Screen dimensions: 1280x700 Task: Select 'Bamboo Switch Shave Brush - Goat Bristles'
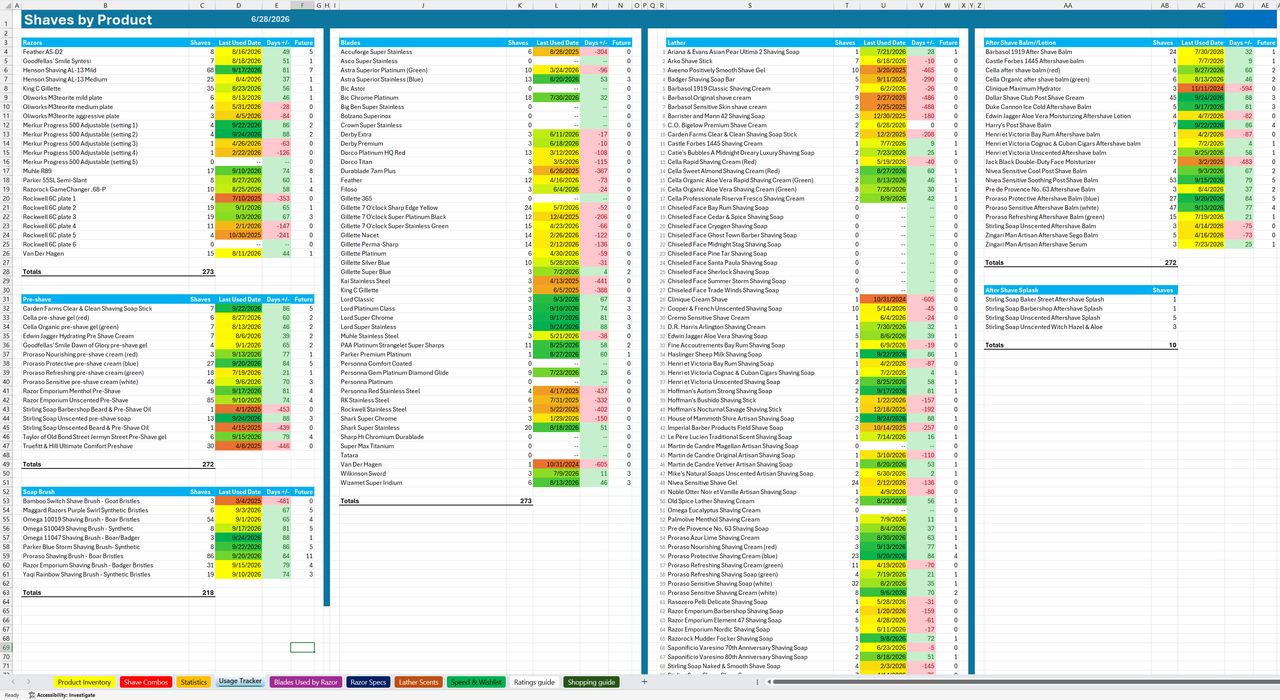coord(104,501)
